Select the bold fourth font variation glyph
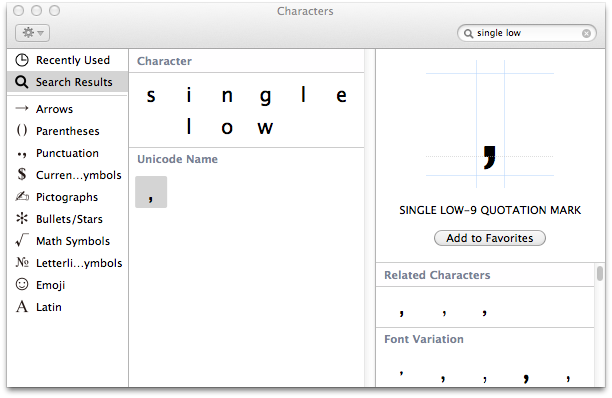 point(526,377)
